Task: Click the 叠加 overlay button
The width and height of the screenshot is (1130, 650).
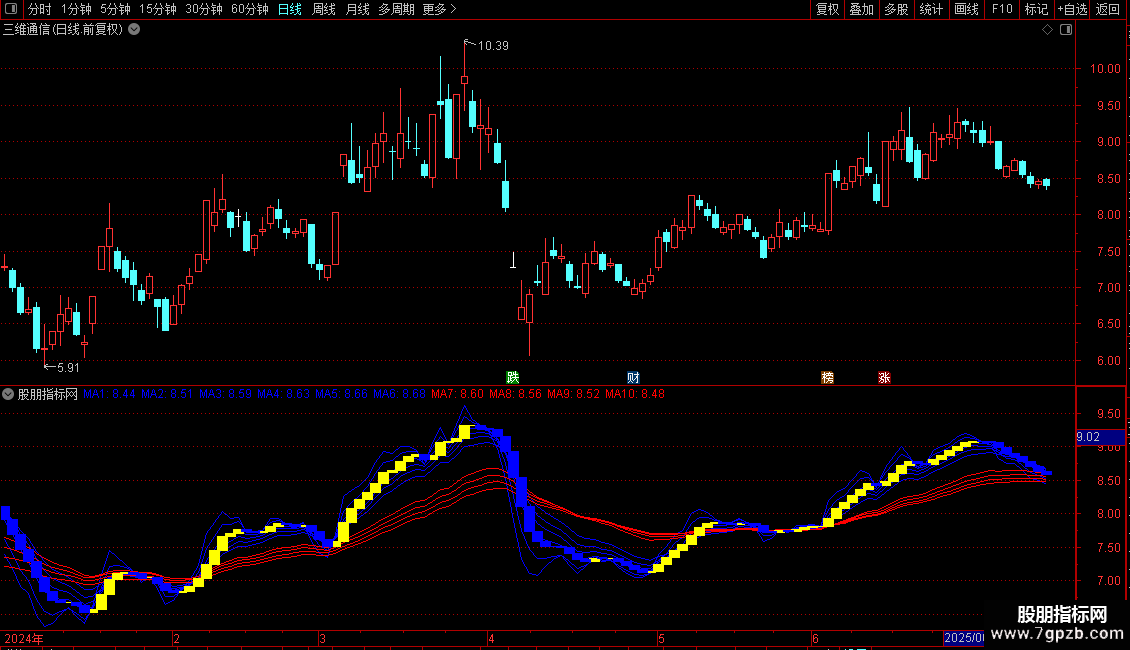Action: 861,9
